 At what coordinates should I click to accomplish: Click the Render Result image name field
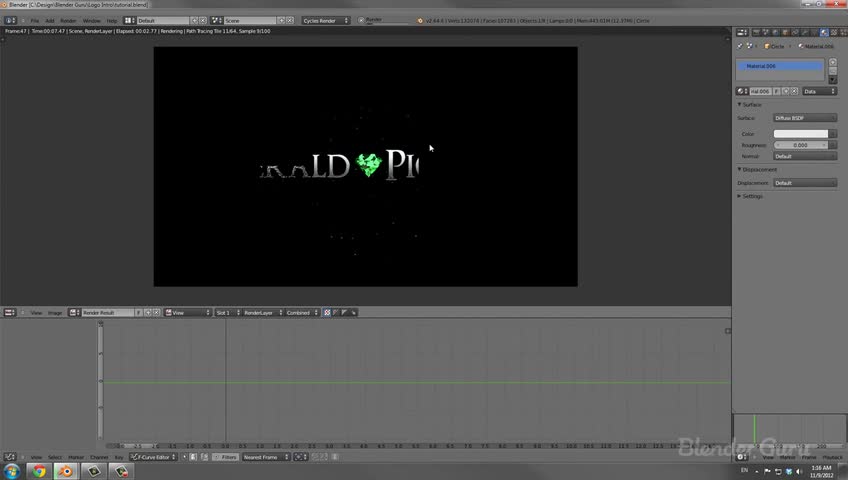click(x=108, y=312)
